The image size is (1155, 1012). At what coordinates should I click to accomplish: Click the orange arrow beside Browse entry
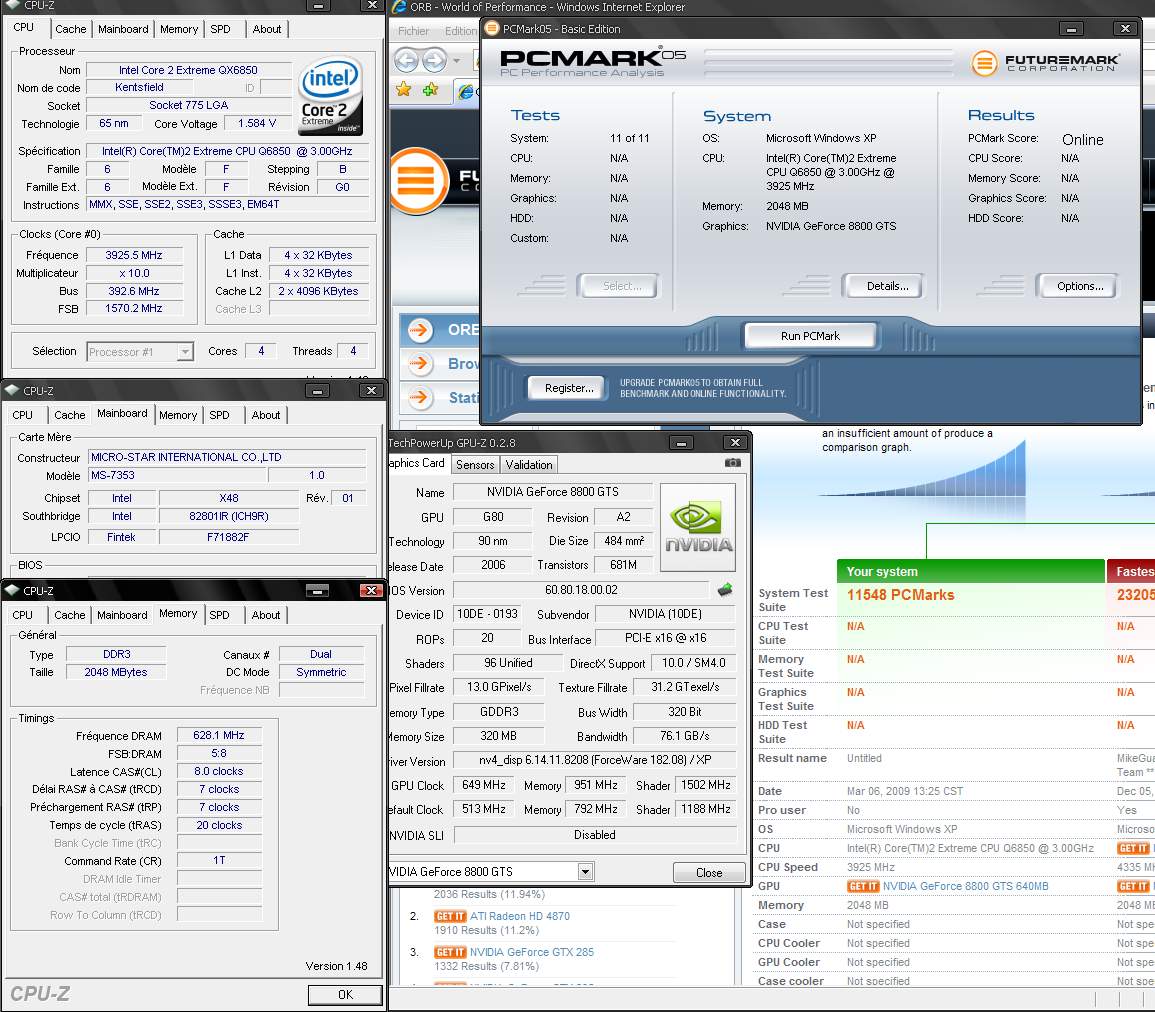pyautogui.click(x=420, y=363)
